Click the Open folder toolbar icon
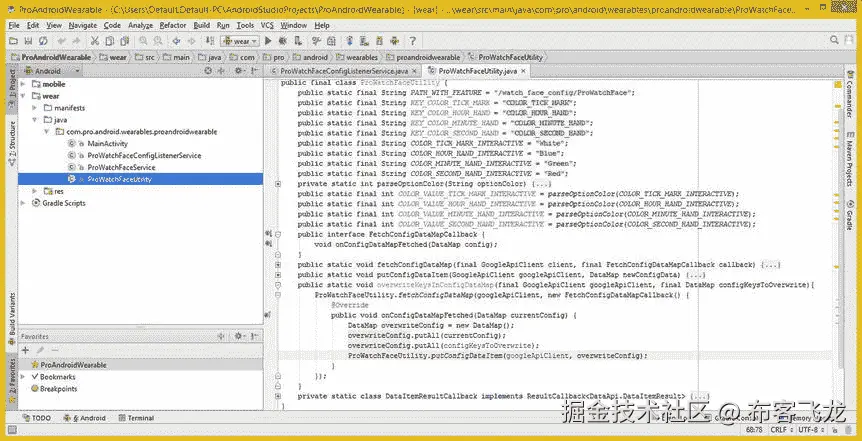 pos(13,41)
